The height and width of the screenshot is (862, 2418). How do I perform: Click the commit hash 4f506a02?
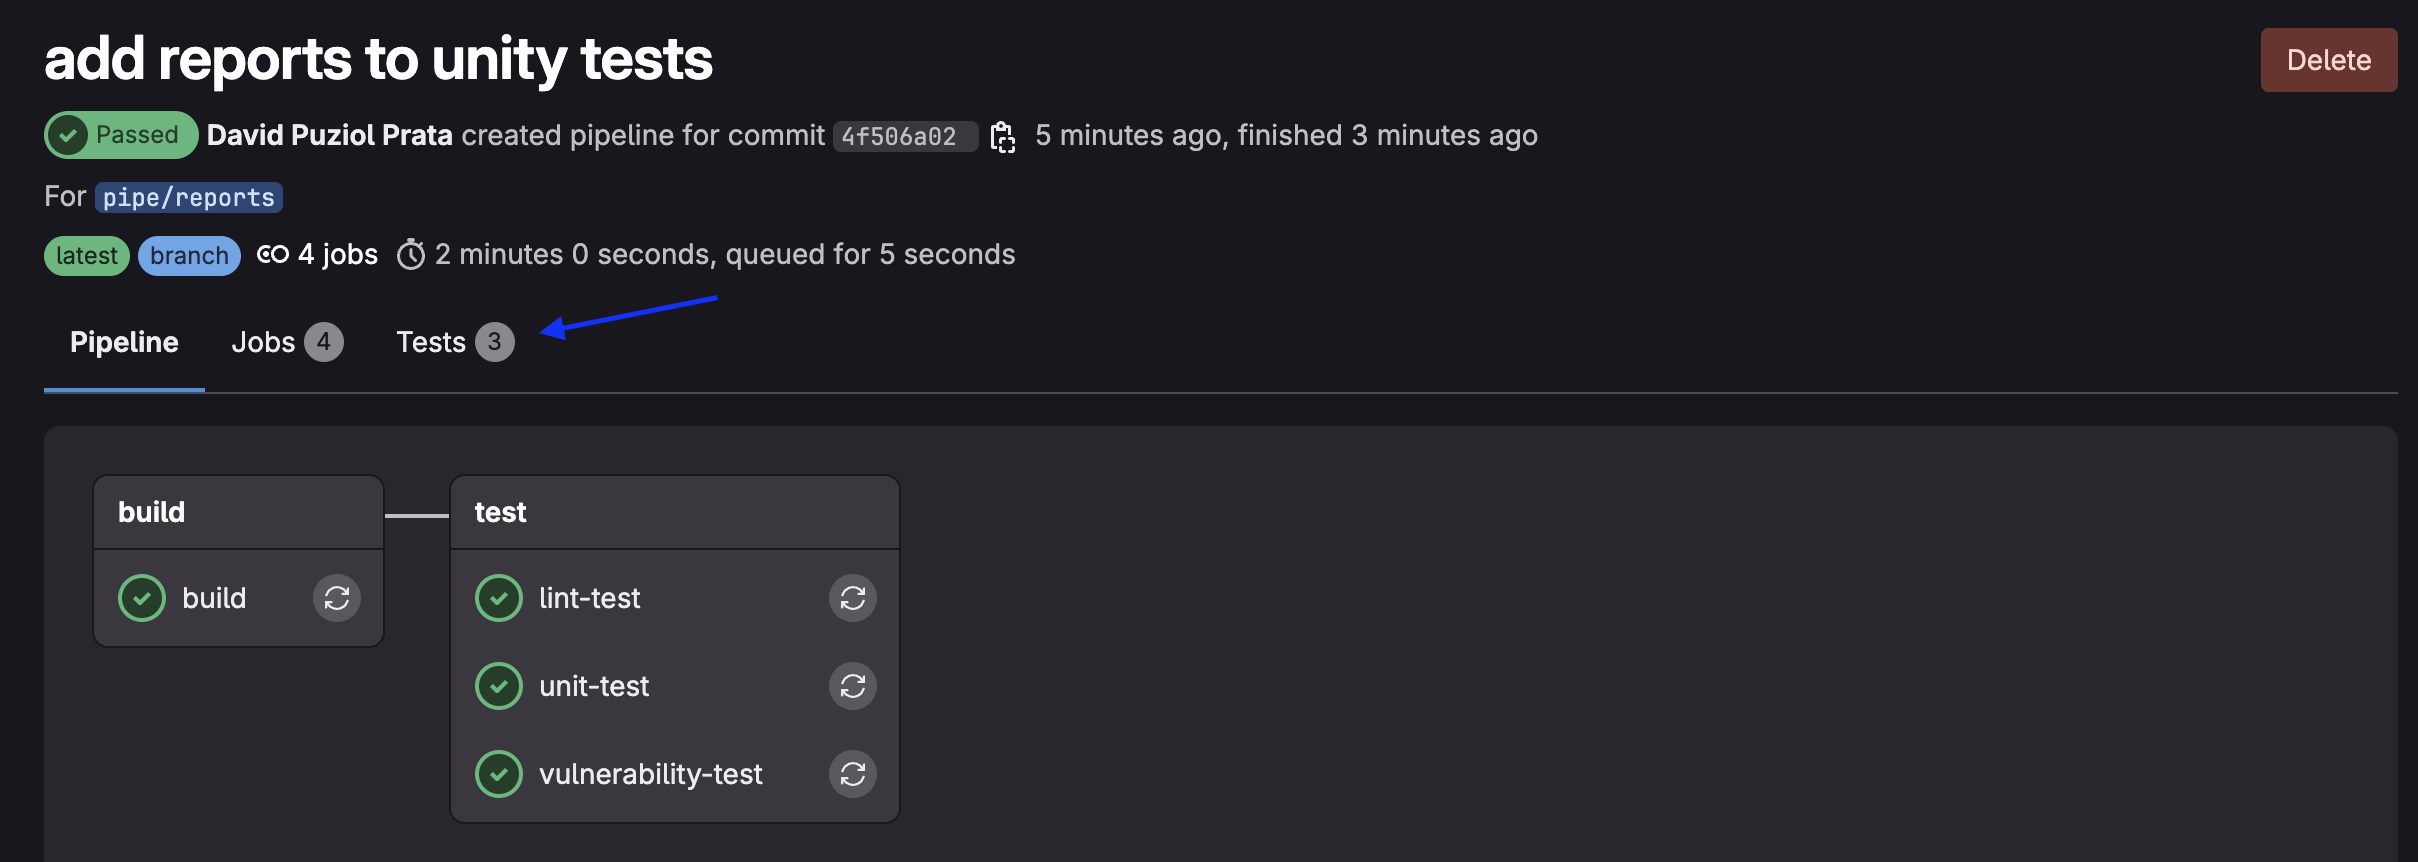(x=903, y=136)
